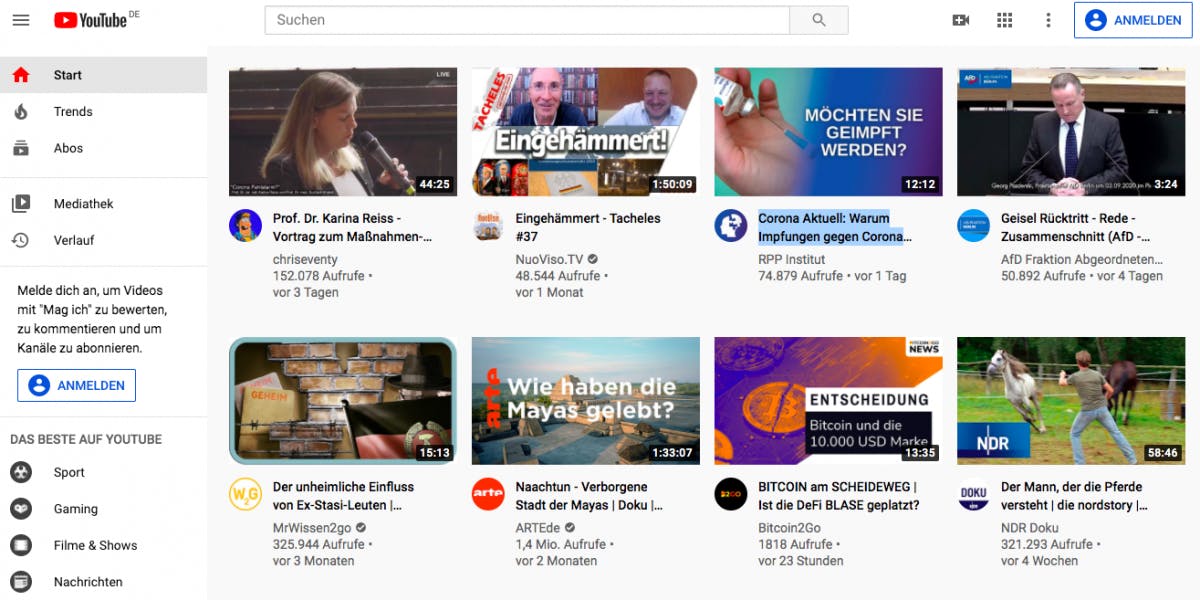Viewport: 1200px width, 600px height.
Task: Open the YouTube apps grid icon
Action: point(1005,20)
